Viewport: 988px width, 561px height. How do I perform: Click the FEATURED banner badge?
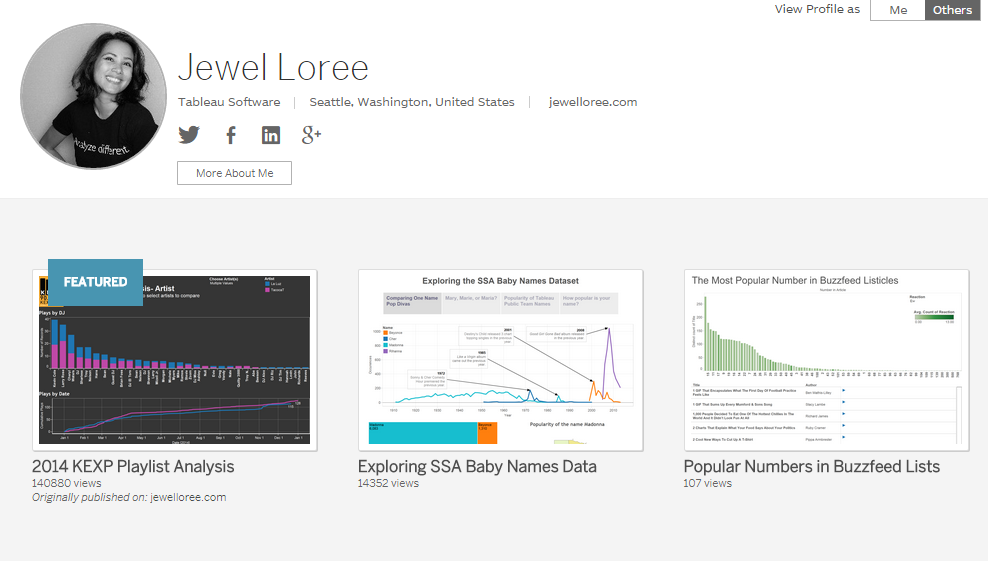(x=96, y=282)
